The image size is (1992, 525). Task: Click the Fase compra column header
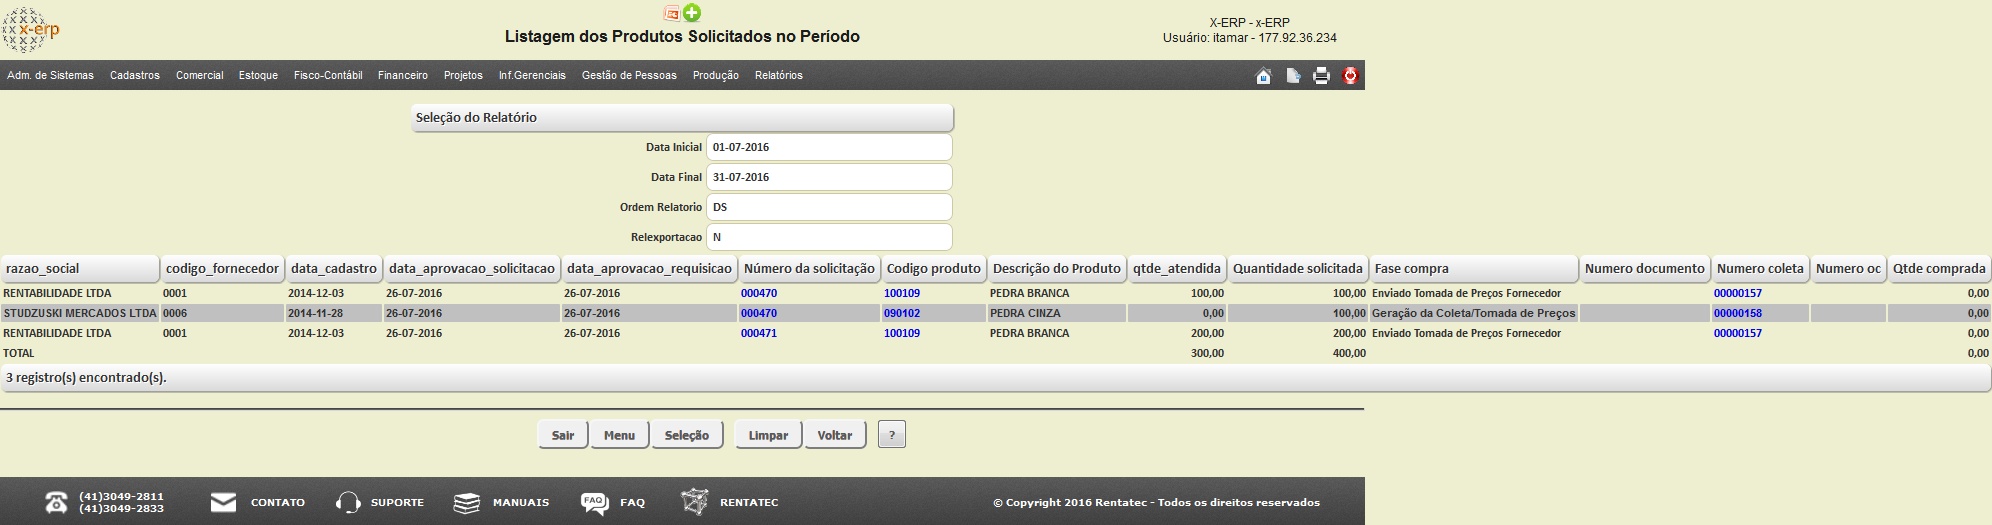[1474, 269]
